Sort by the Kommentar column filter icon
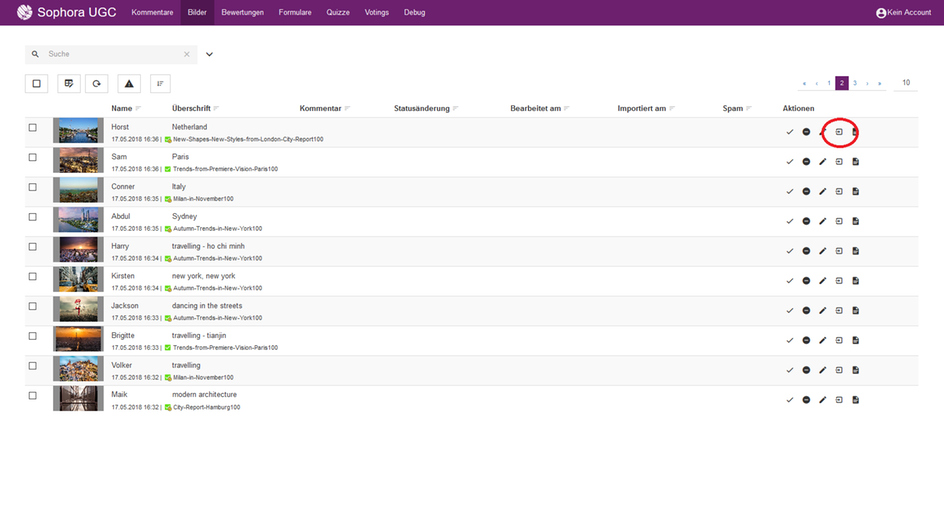Viewport: 944px width, 513px height. coord(347,108)
